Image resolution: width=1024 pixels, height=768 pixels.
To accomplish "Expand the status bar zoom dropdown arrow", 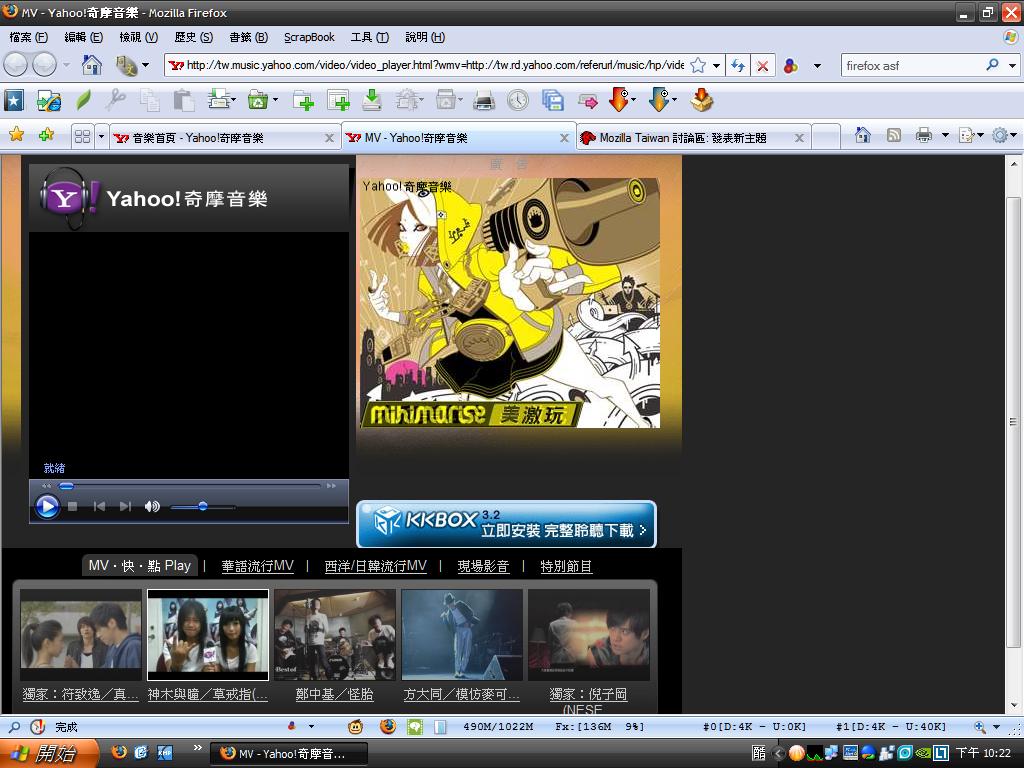I will (997, 726).
